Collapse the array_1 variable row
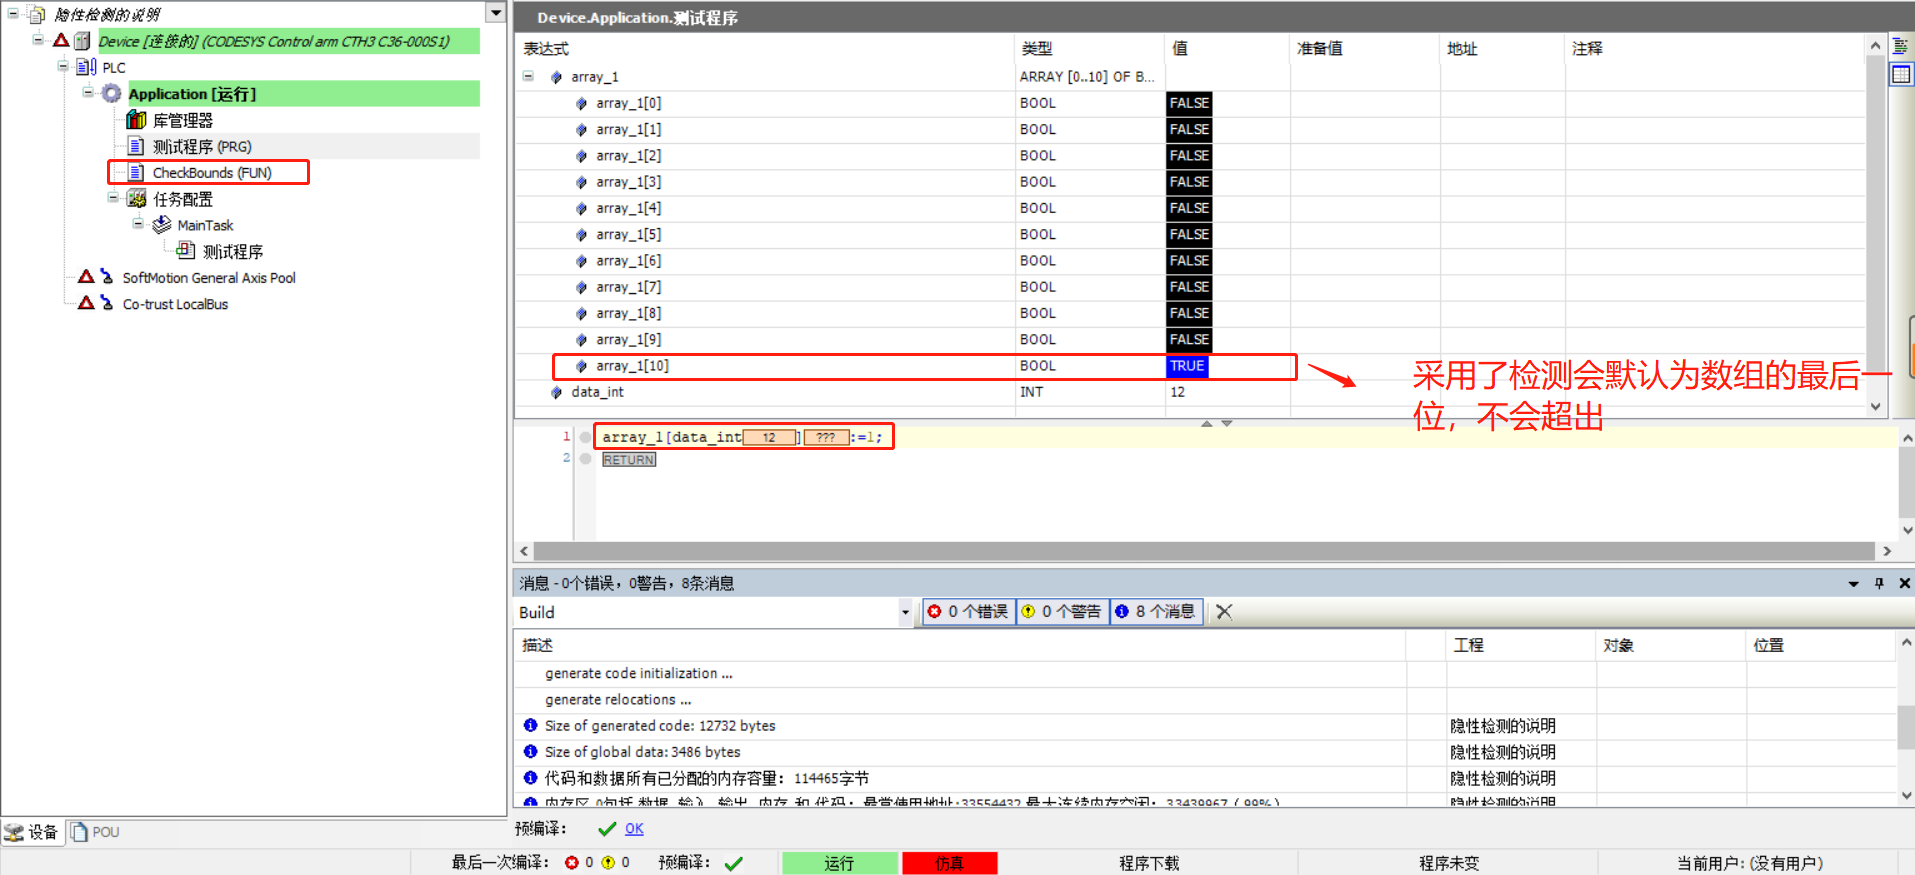This screenshot has width=1915, height=875. (x=528, y=76)
